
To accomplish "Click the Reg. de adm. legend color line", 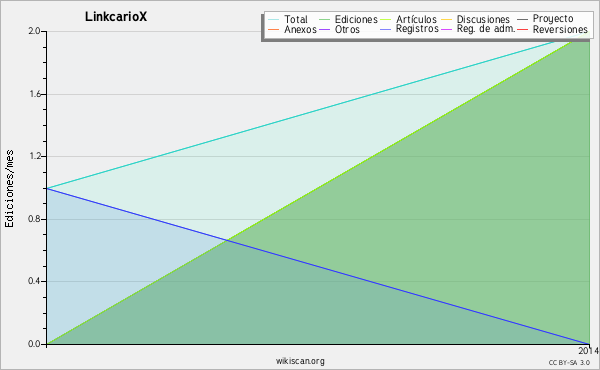I will tap(447, 29).
